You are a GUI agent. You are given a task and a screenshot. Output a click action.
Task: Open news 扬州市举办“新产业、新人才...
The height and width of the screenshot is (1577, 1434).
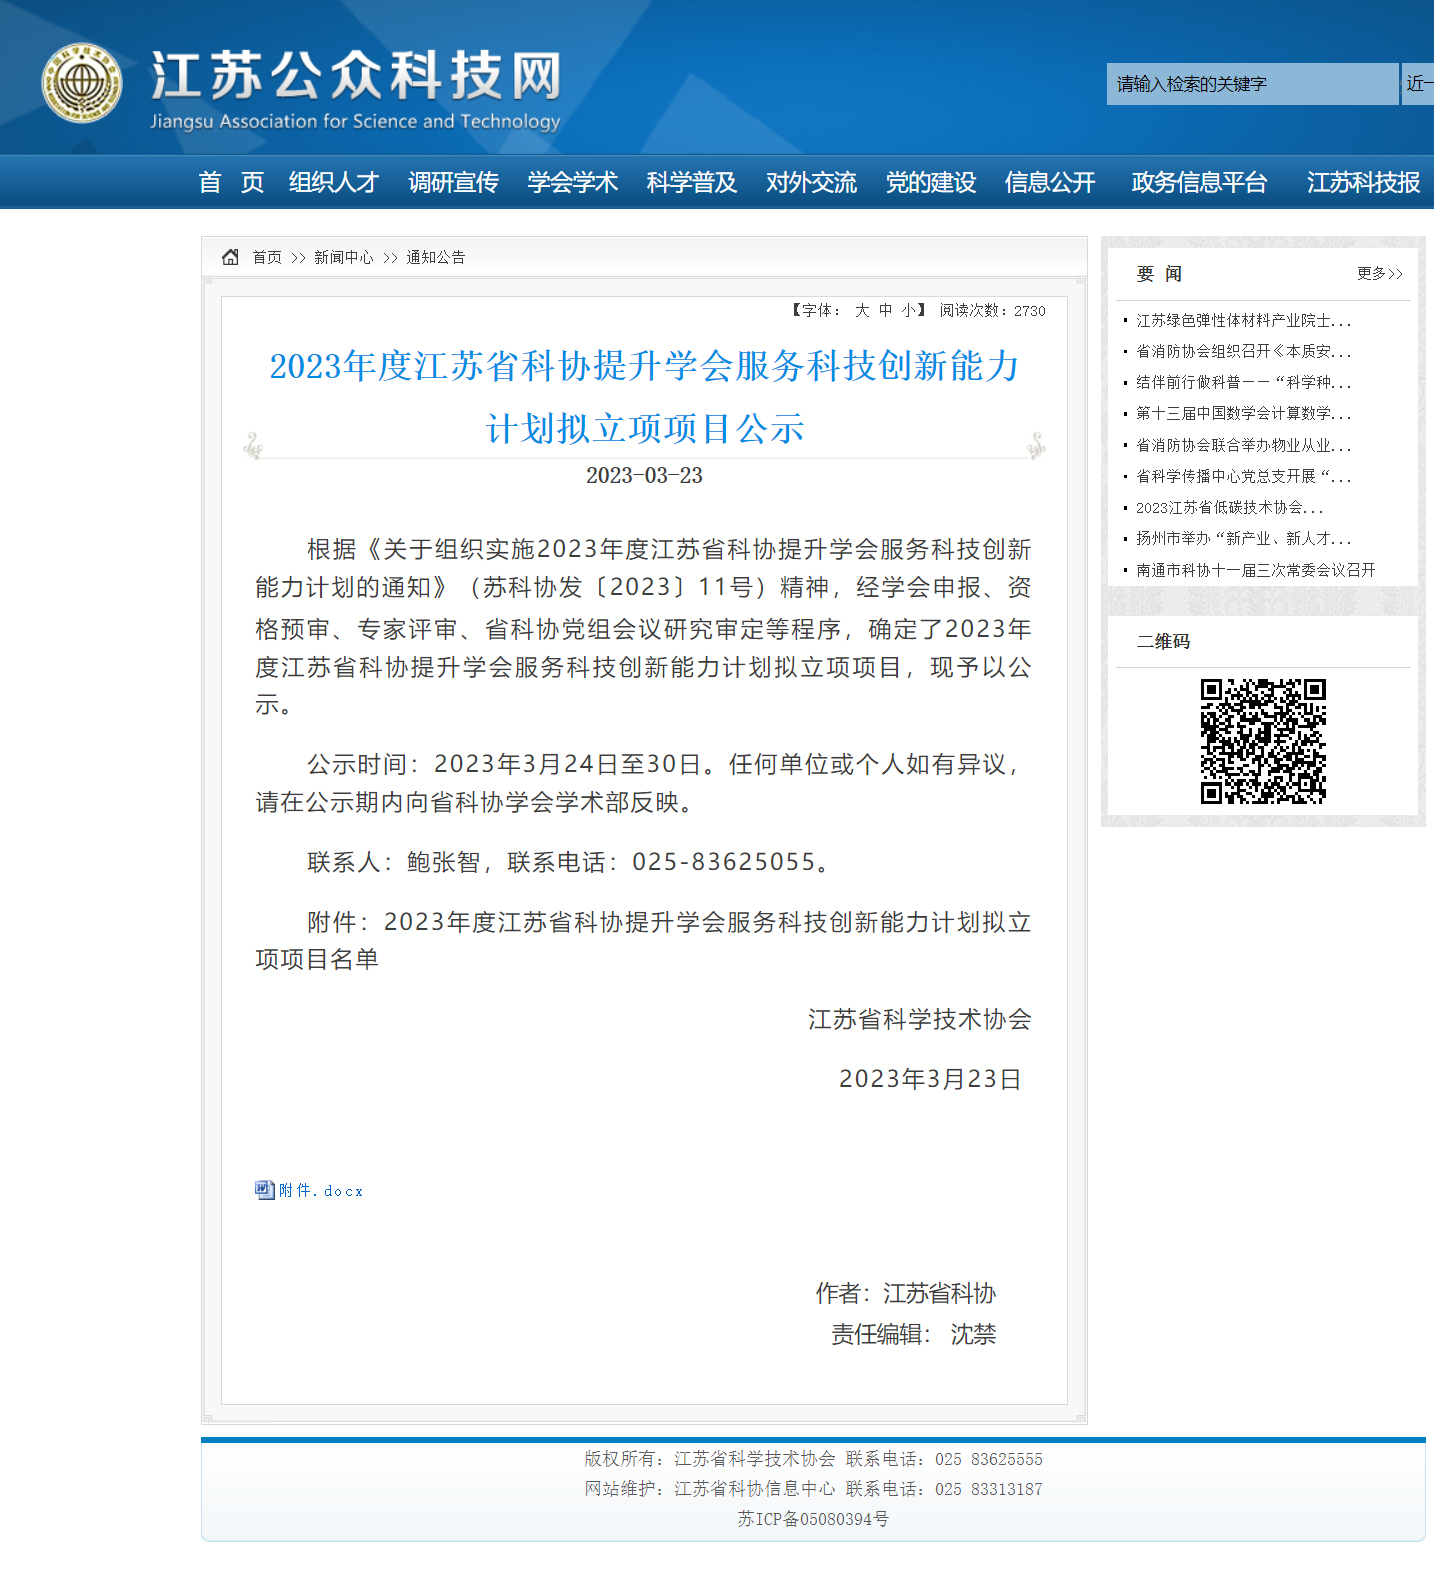coord(1243,538)
